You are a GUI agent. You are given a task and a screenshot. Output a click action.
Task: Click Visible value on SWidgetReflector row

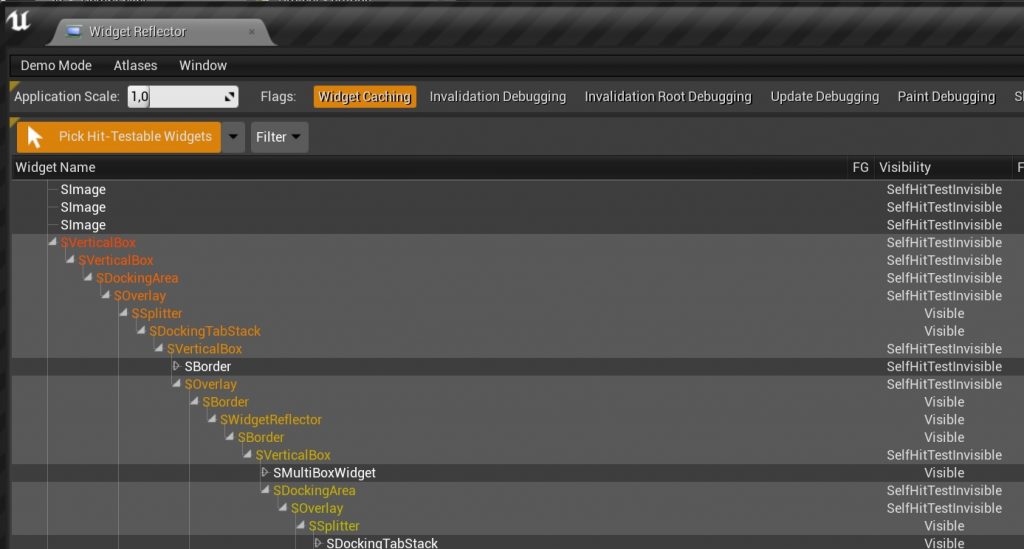tap(944, 420)
